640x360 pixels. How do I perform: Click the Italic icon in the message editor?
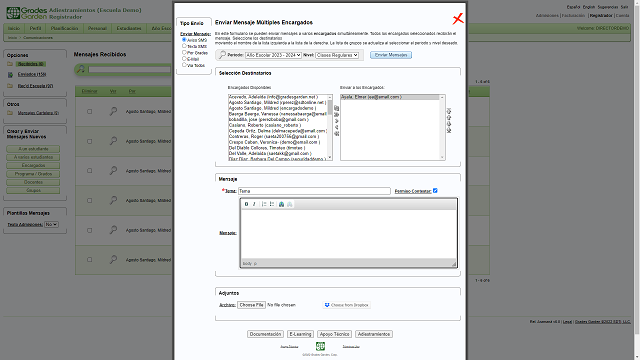pos(254,204)
